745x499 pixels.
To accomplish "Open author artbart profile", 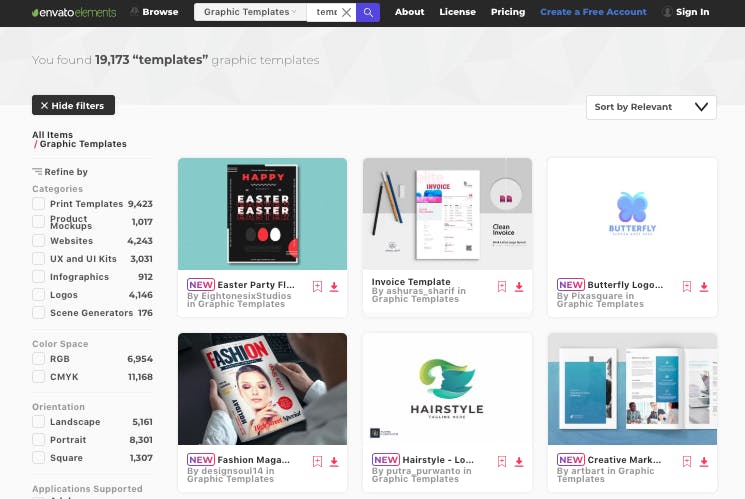I will [x=587, y=470].
